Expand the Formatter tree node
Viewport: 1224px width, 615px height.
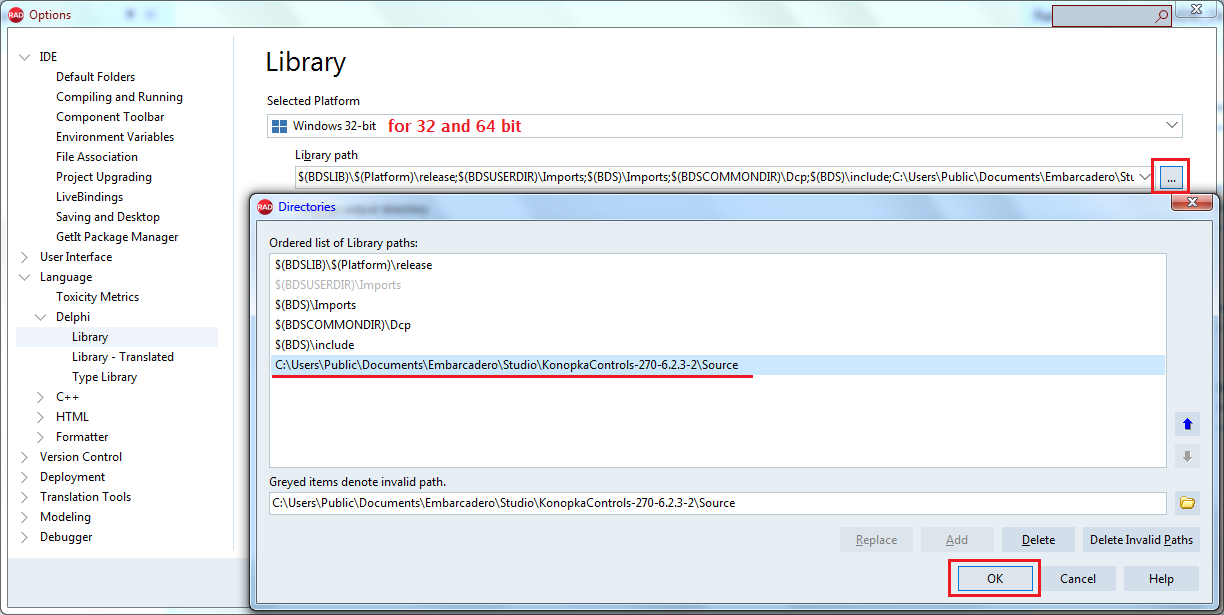coord(41,437)
